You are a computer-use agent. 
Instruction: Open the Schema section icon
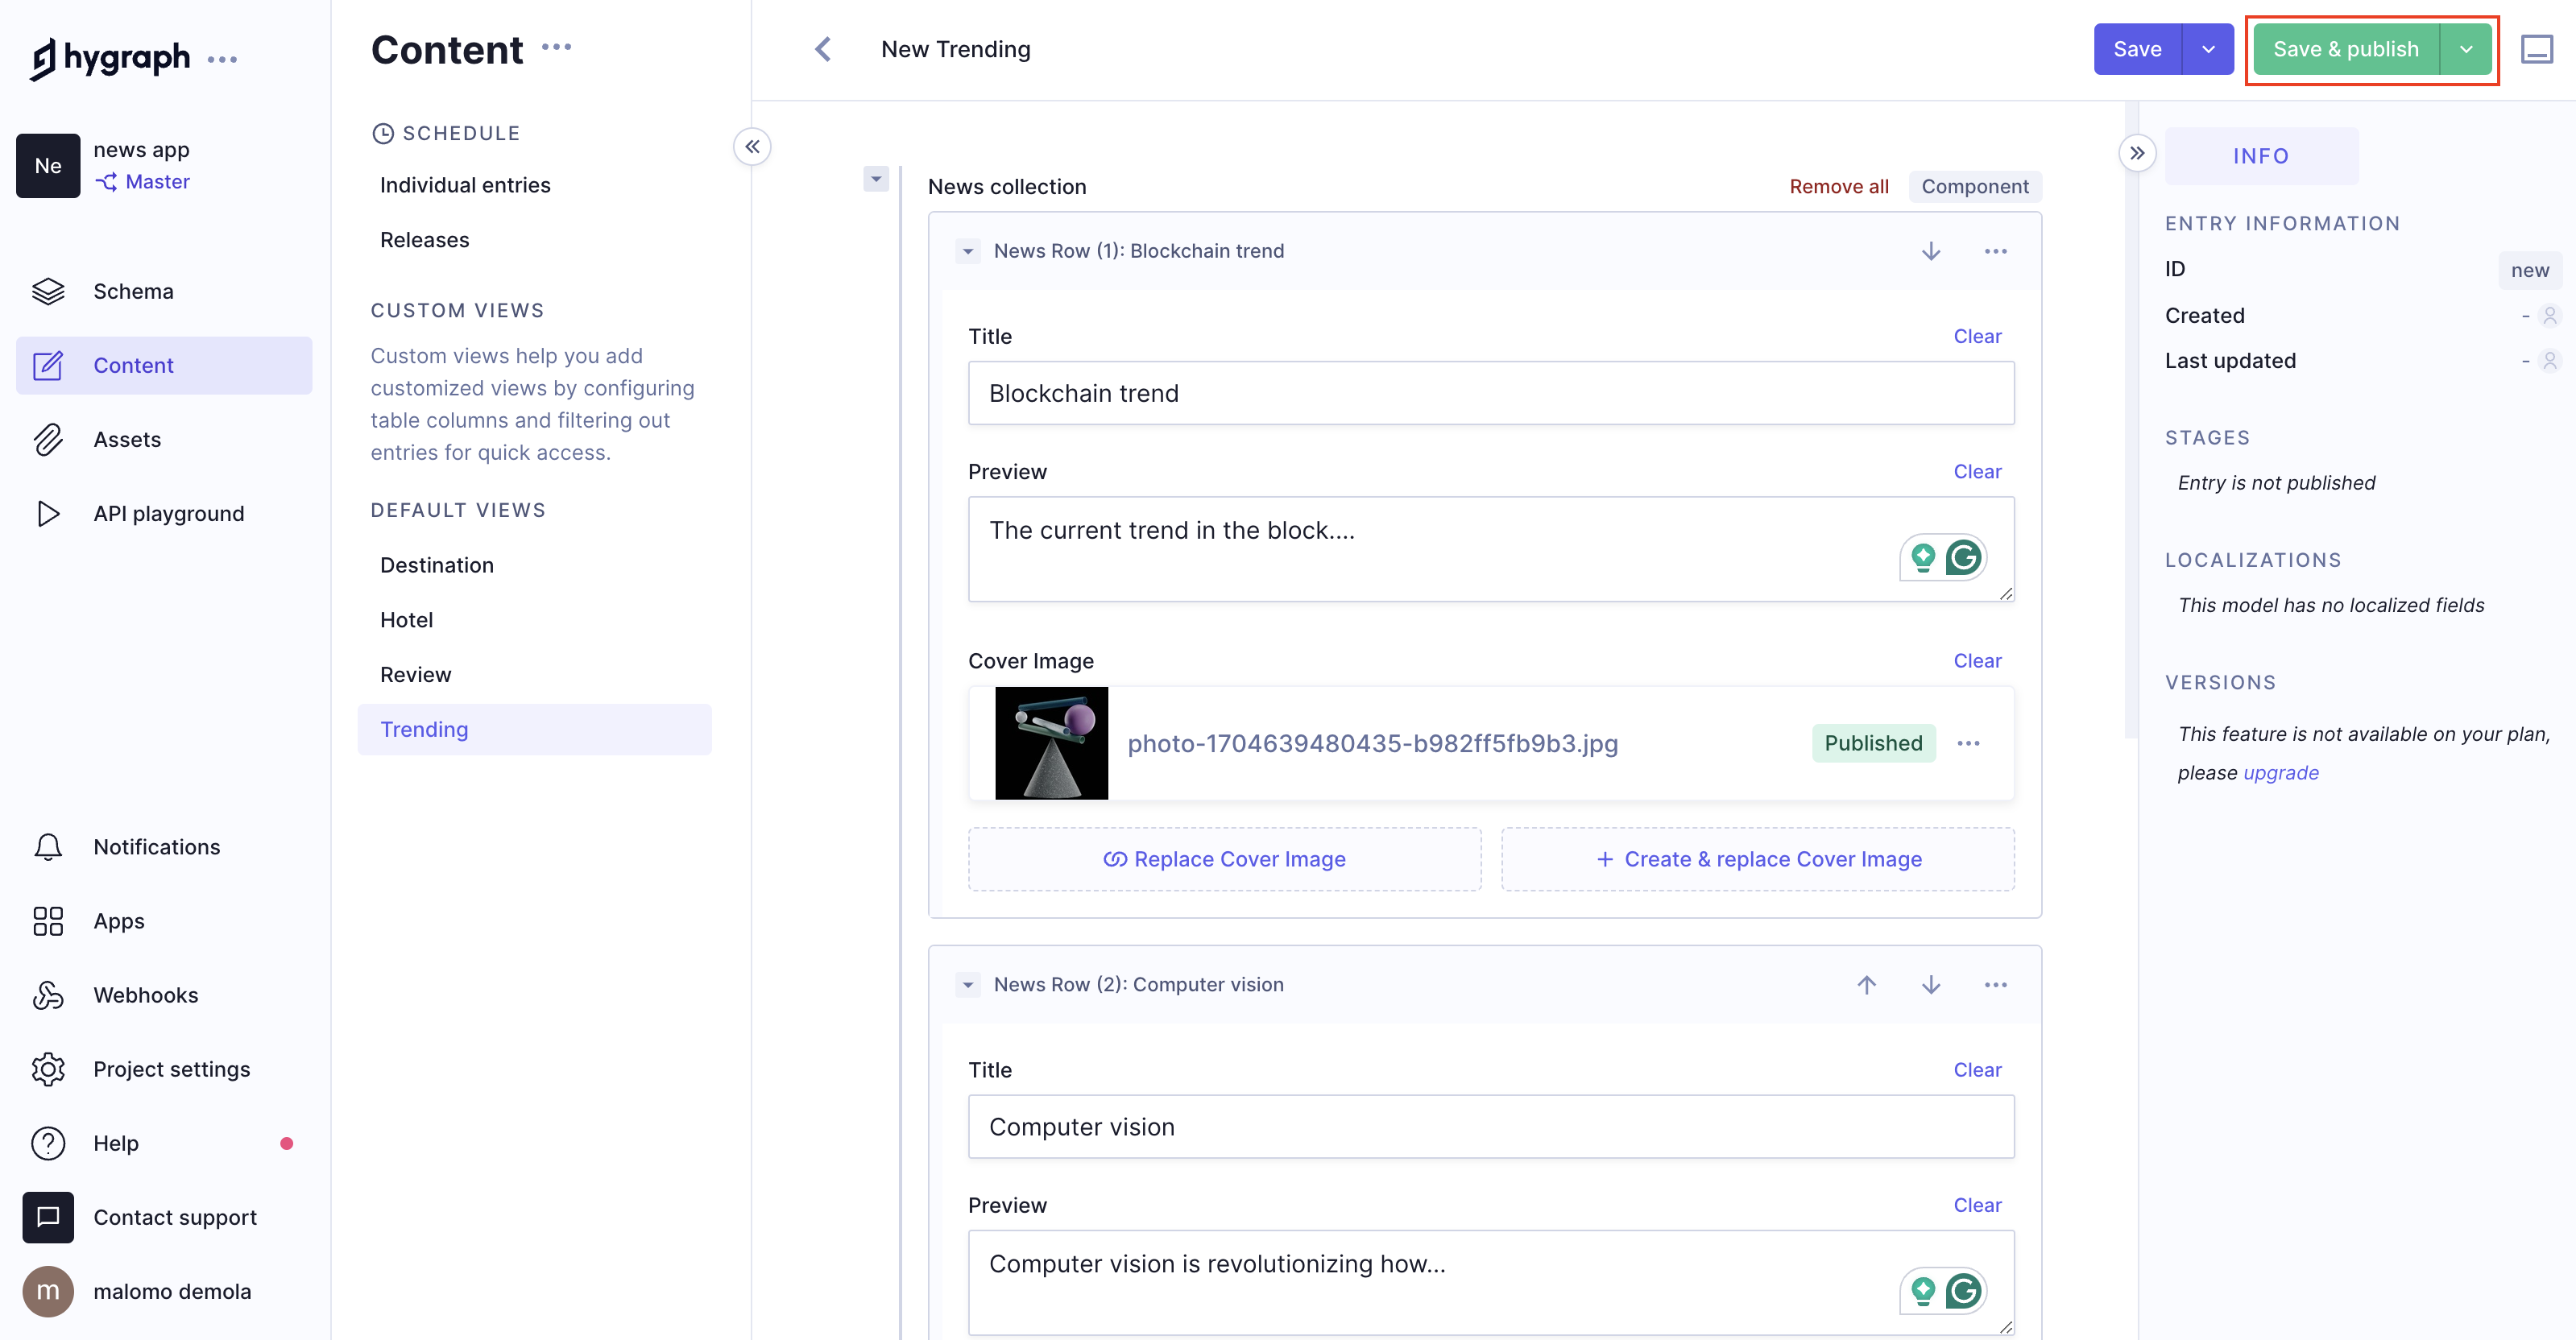48,291
